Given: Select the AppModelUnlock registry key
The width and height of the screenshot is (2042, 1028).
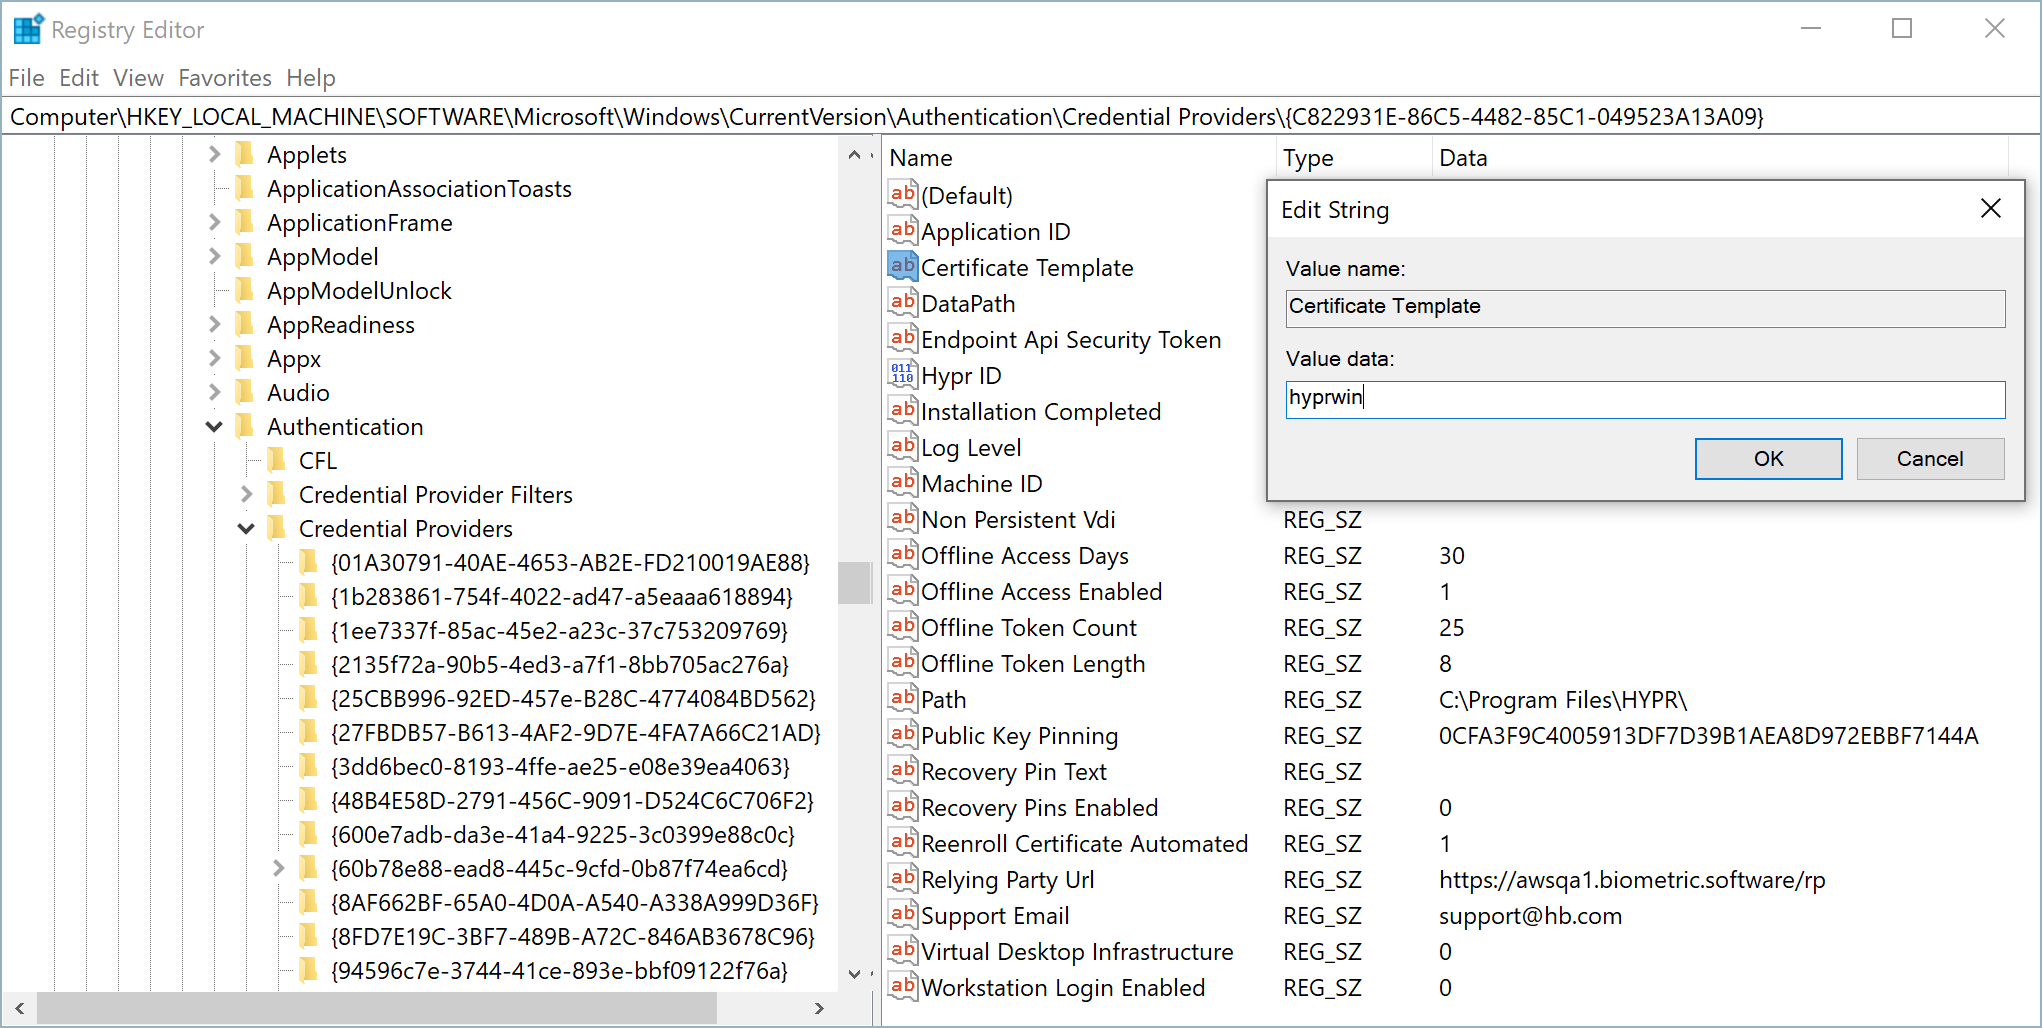Looking at the screenshot, I should tap(359, 290).
